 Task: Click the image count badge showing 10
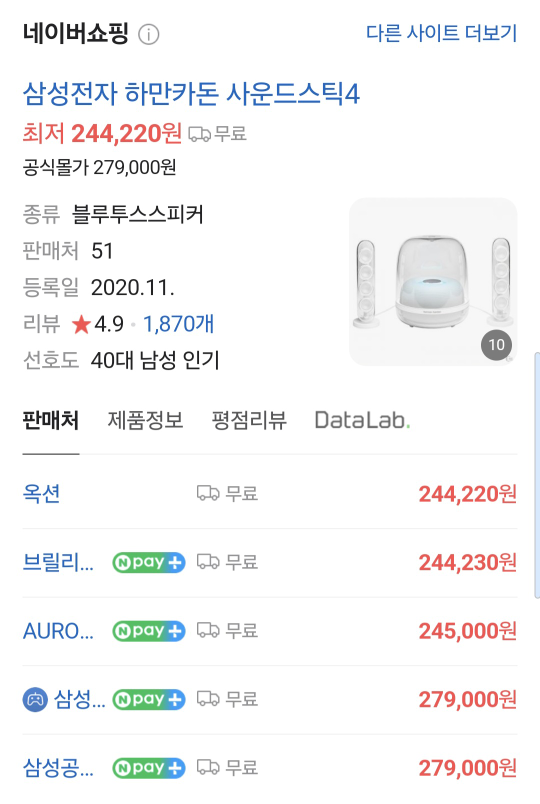[496, 345]
